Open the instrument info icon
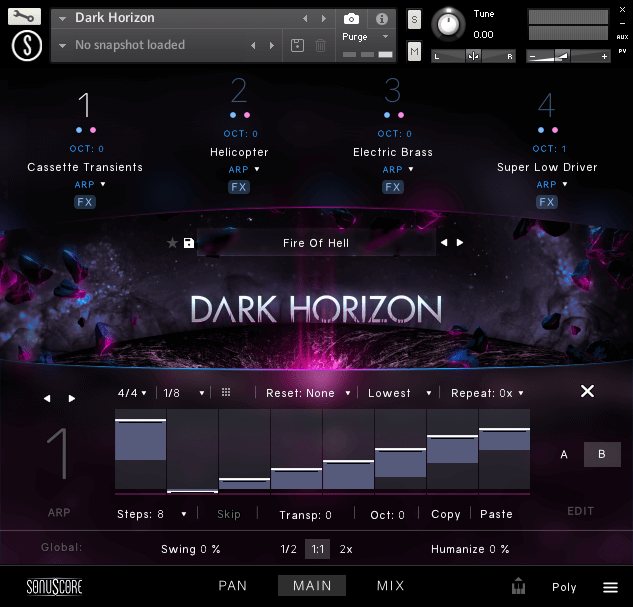Viewport: 633px width, 607px height. click(381, 19)
